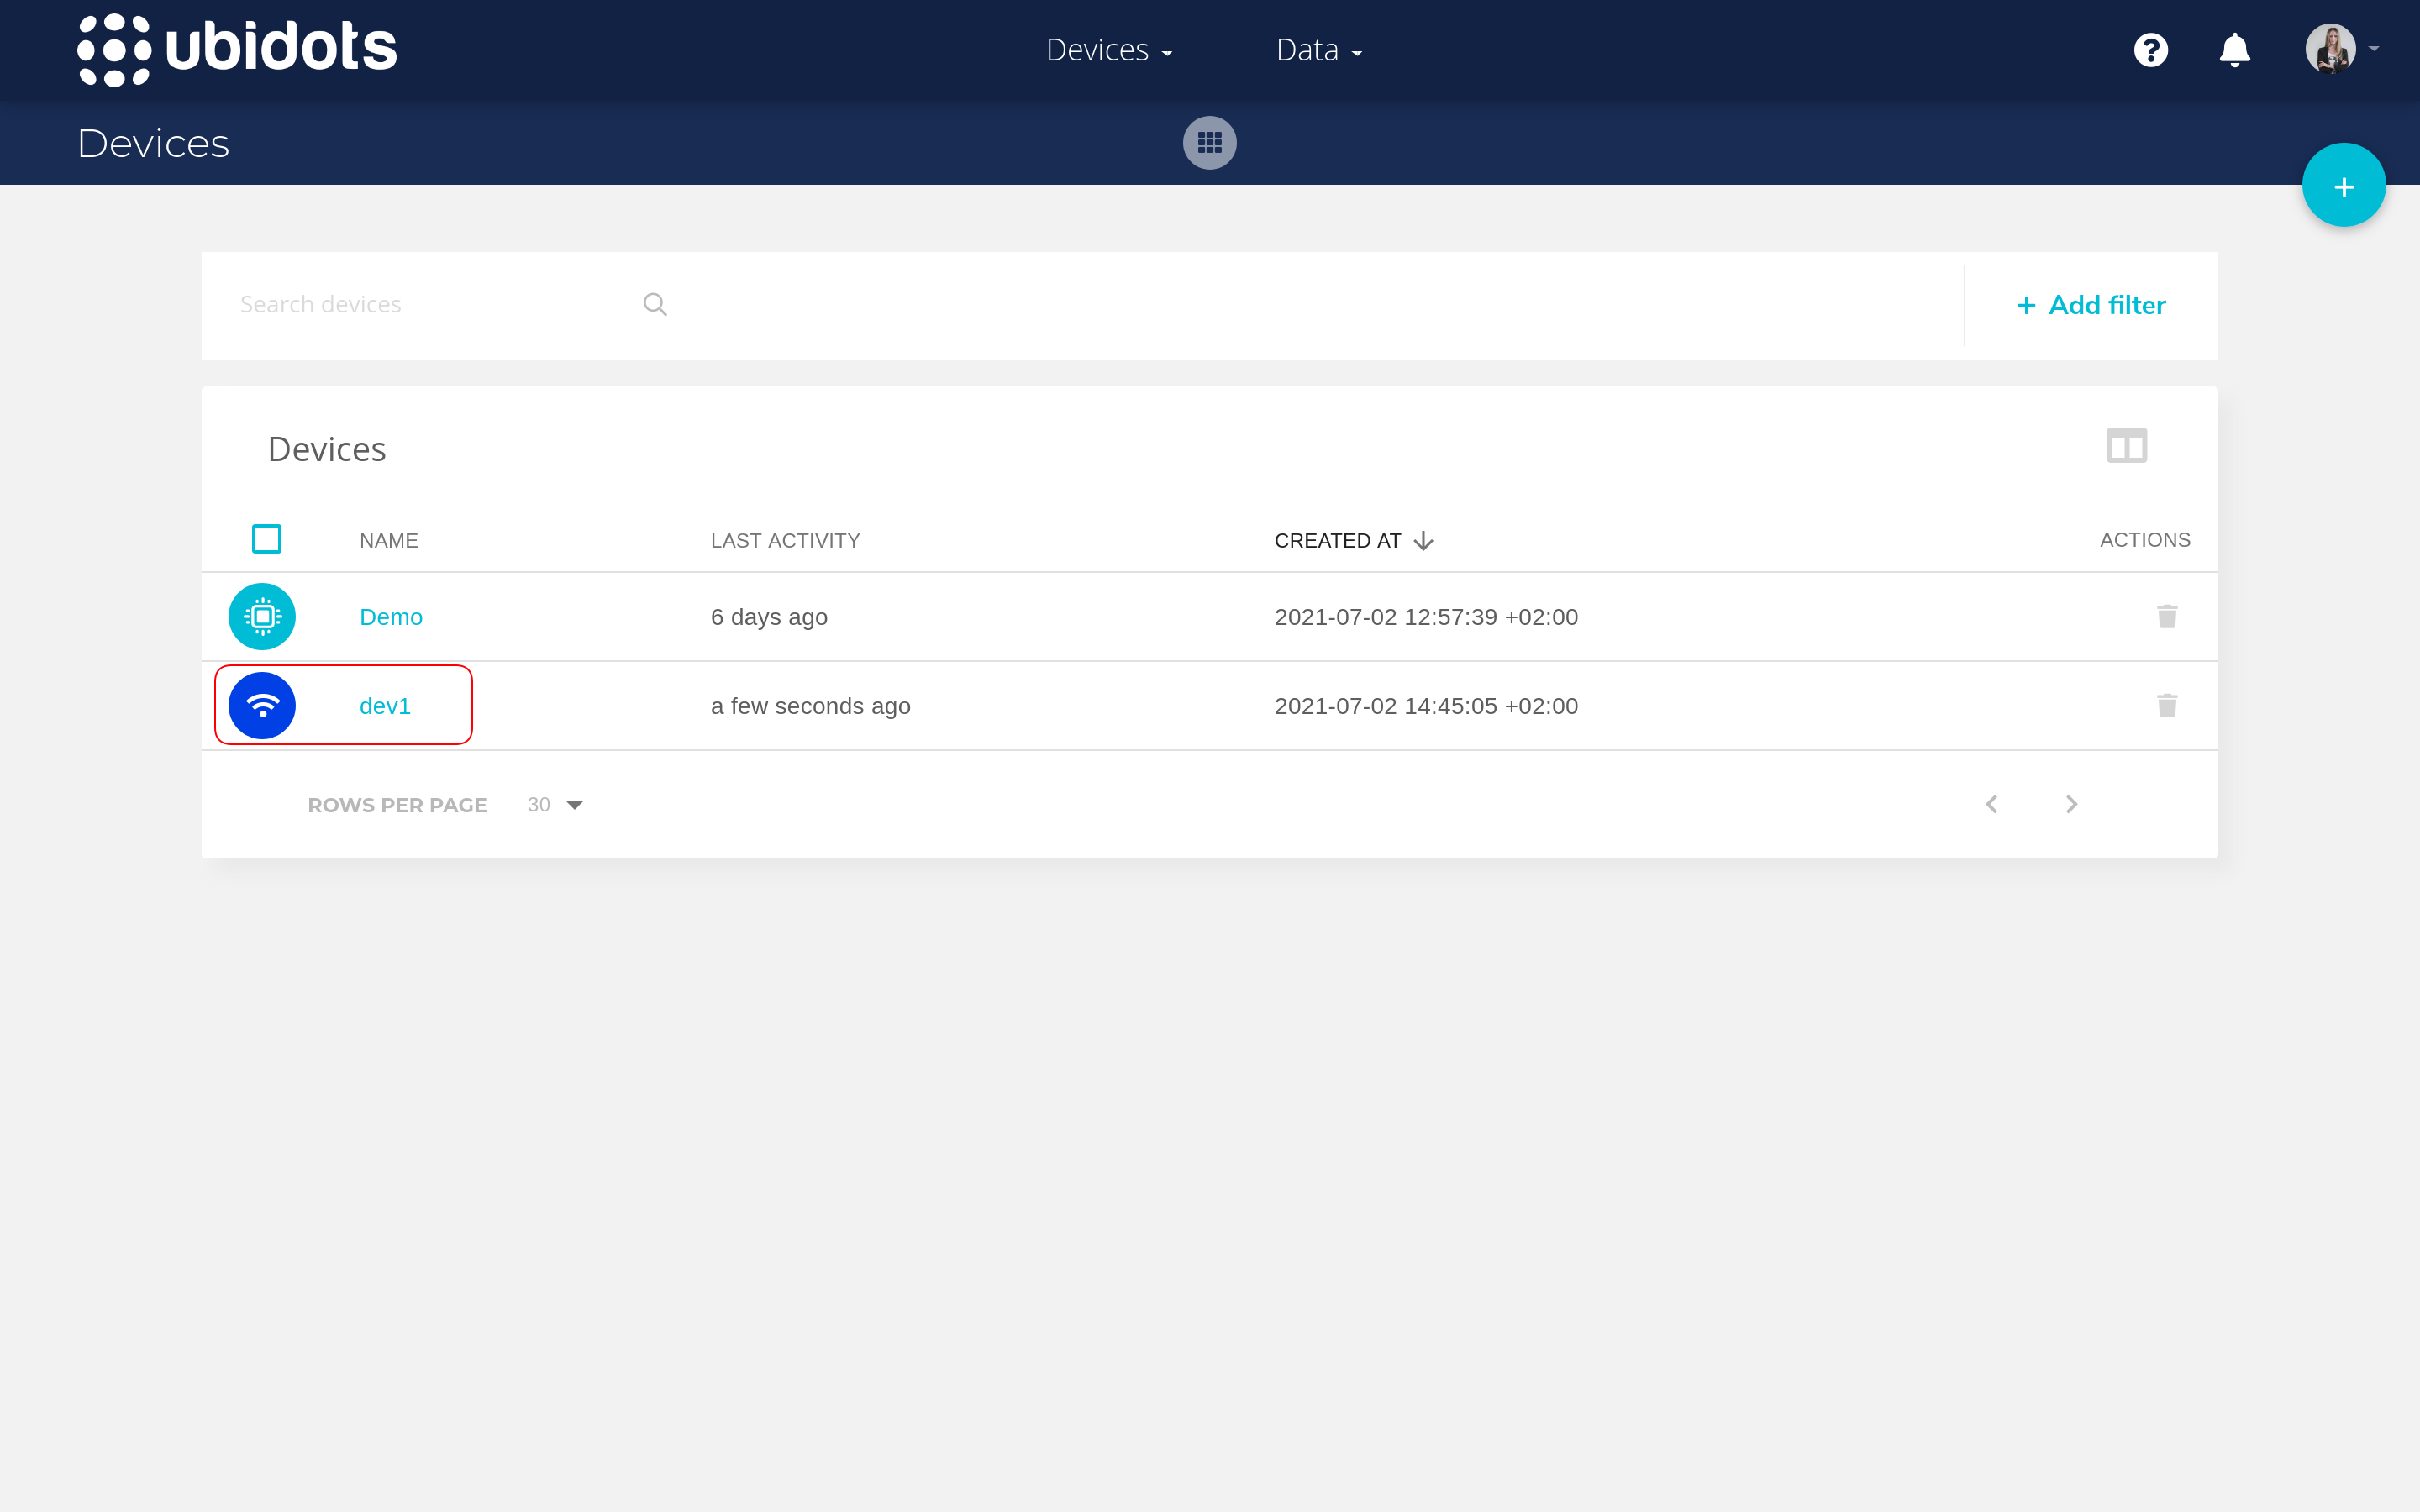Image resolution: width=2420 pixels, height=1512 pixels.
Task: Click the search magnifier icon
Action: click(655, 304)
